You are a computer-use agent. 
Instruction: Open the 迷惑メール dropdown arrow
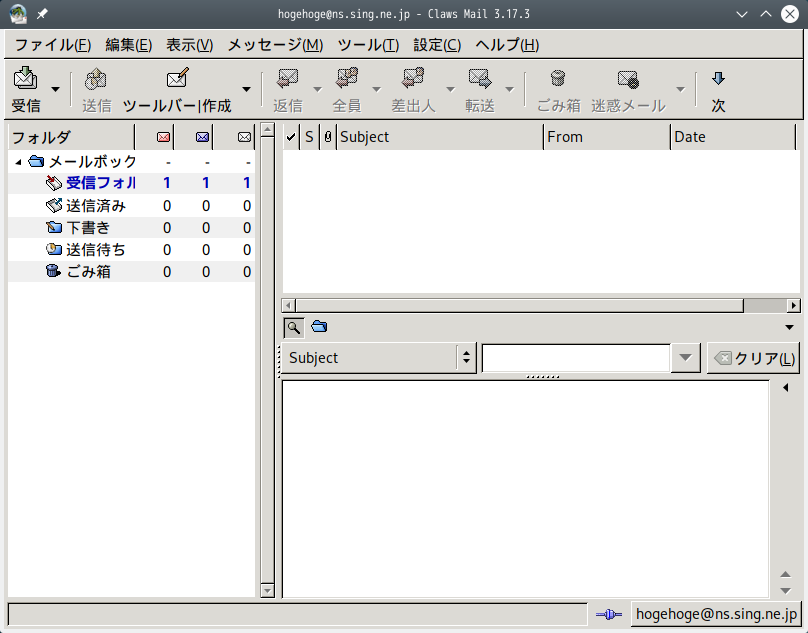click(x=681, y=89)
